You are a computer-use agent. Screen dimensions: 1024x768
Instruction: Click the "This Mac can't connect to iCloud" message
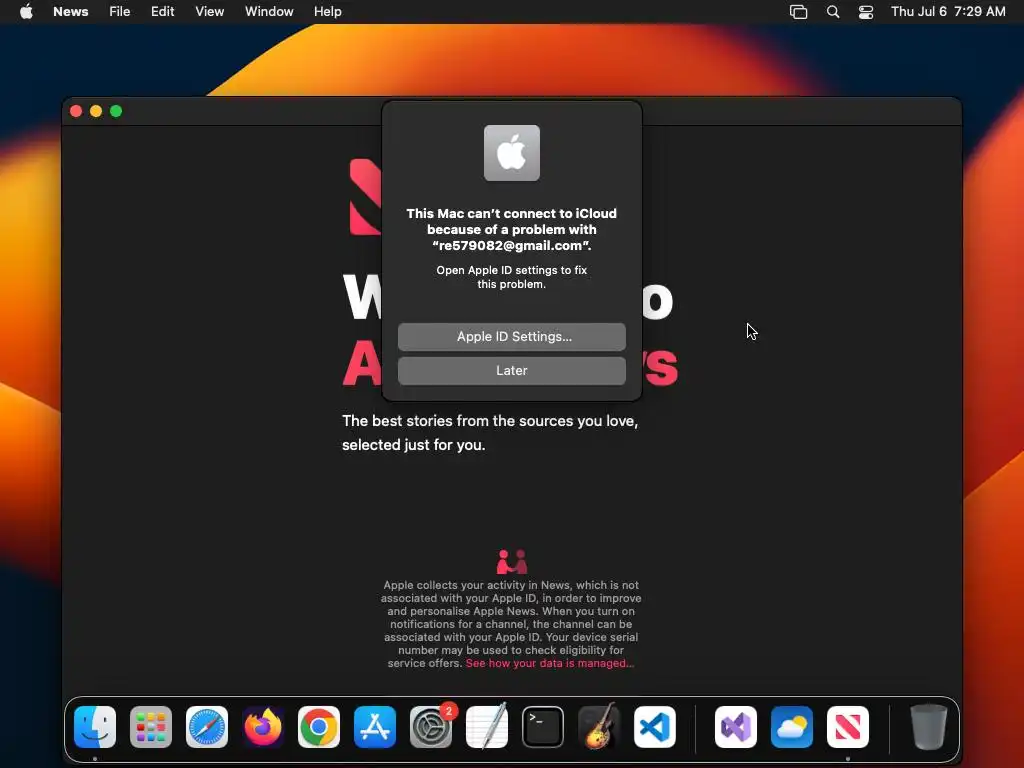tap(511, 229)
